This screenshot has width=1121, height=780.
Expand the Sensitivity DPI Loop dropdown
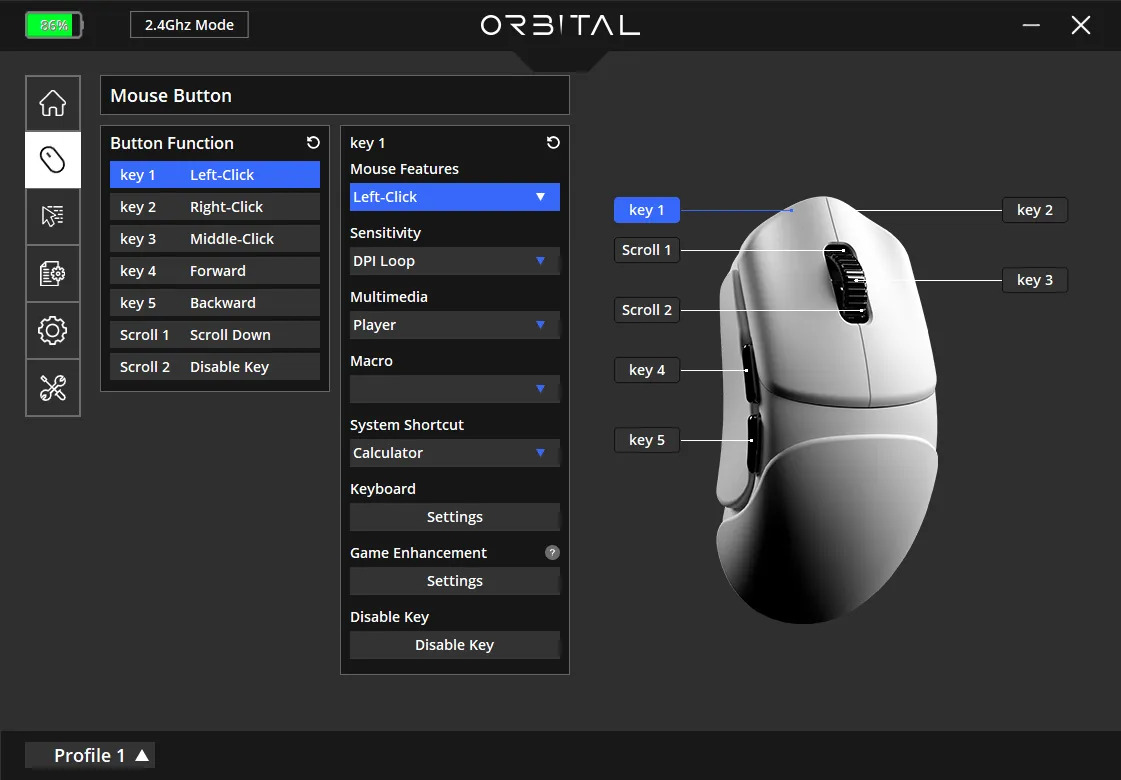[454, 261]
